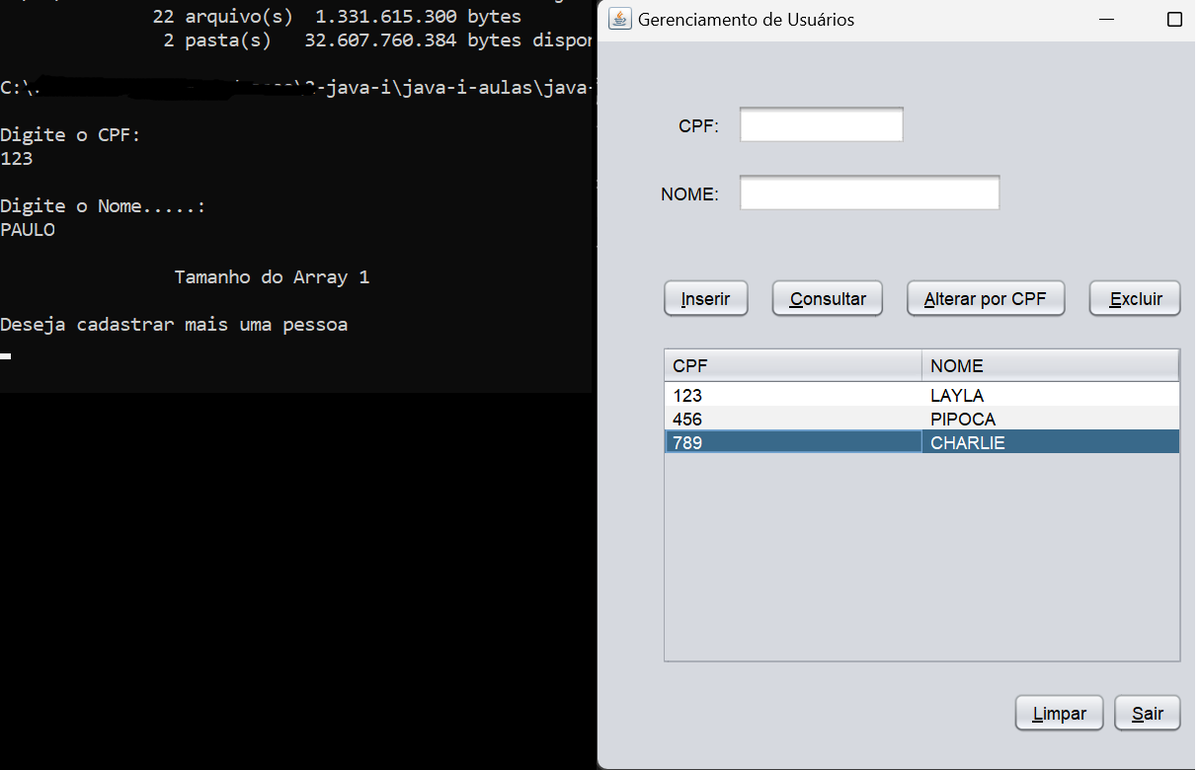Image resolution: width=1200 pixels, height=770 pixels.
Task: Select the LAYLA name cell
Action: 1050,395
